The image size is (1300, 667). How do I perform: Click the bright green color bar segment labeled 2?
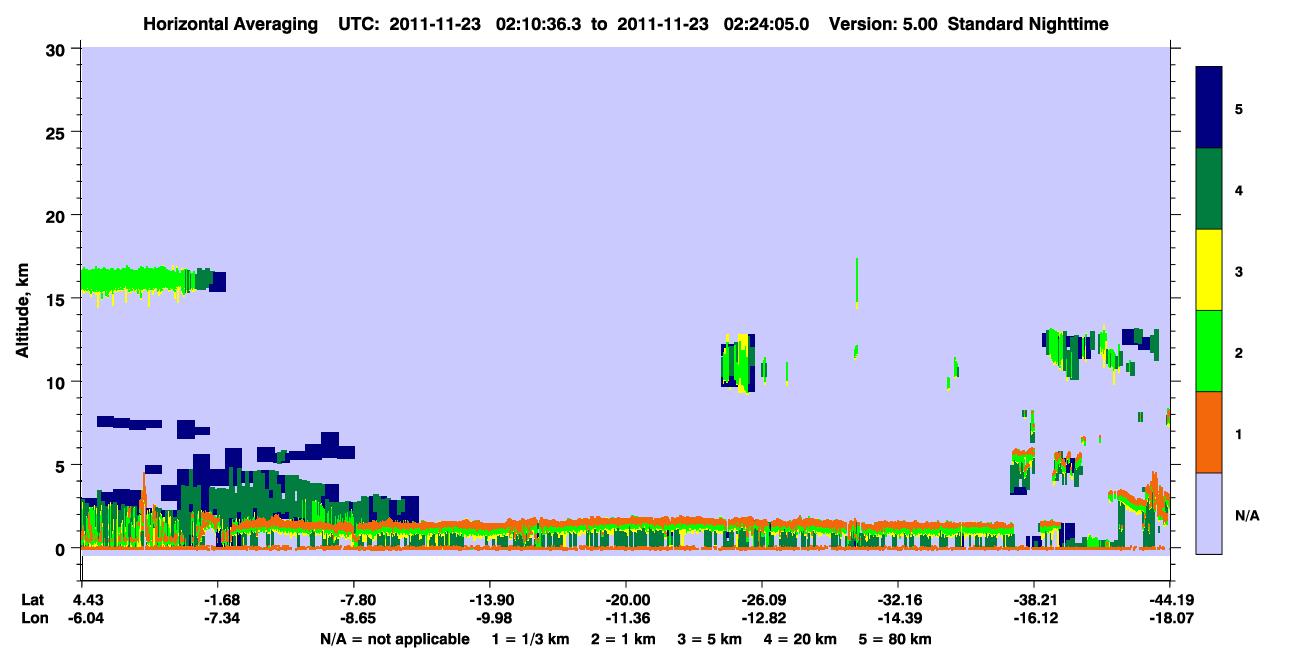[x=1209, y=351]
